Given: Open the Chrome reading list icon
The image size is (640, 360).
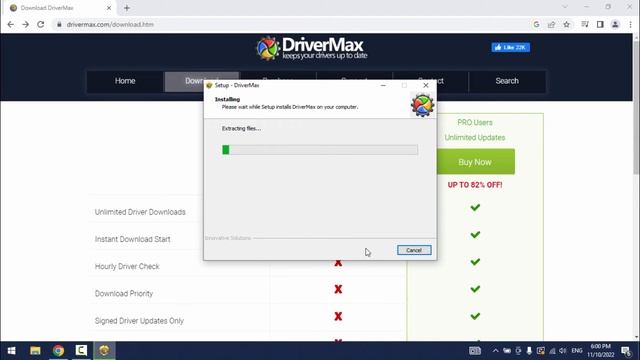Looking at the screenshot, I should 585,24.
